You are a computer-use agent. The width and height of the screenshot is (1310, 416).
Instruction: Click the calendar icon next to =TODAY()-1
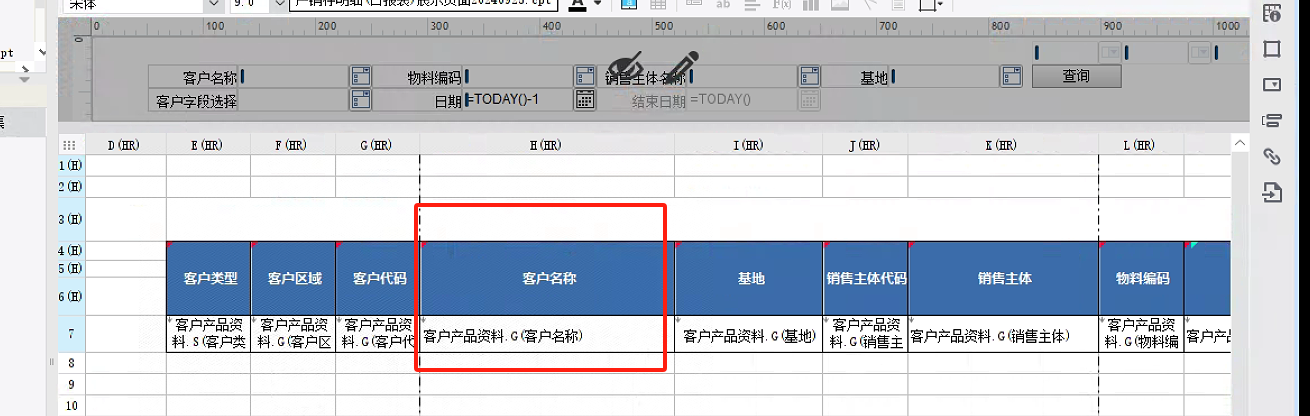pos(585,99)
